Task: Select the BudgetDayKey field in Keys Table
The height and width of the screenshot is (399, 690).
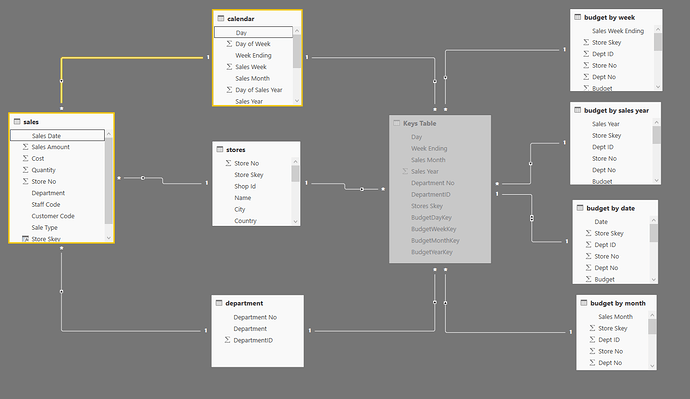Action: click(431, 217)
